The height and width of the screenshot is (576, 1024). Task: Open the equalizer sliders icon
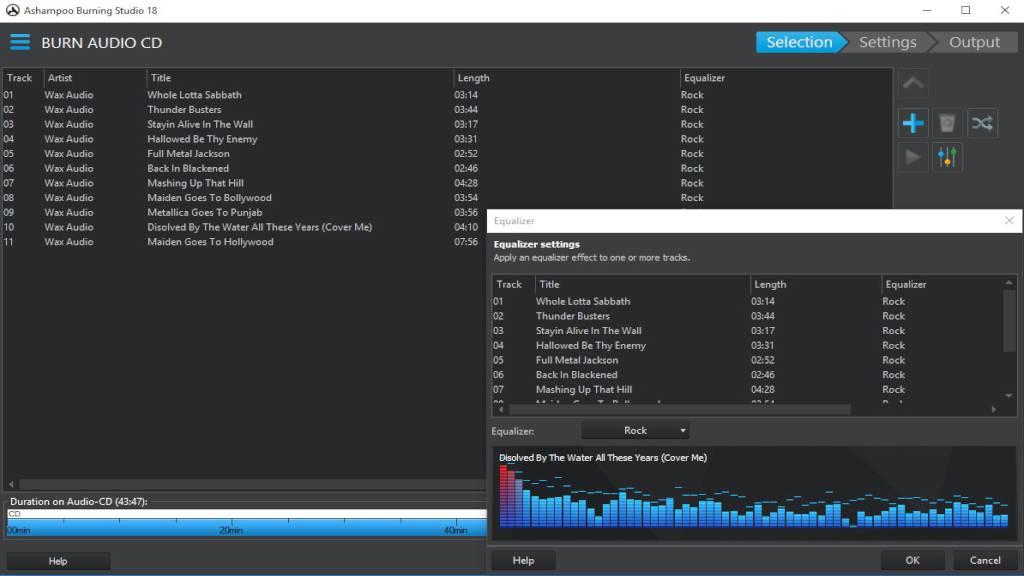pos(948,157)
